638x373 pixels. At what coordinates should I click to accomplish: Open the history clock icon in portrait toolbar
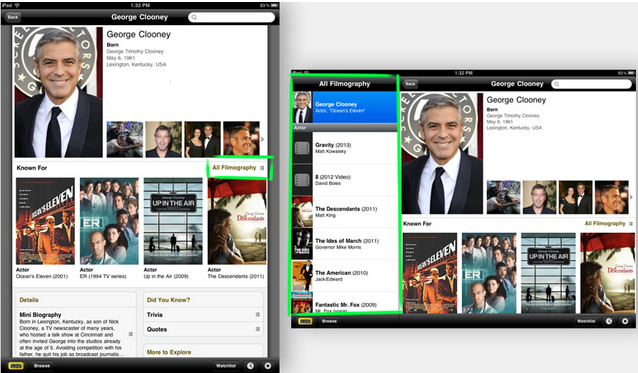coord(251,366)
